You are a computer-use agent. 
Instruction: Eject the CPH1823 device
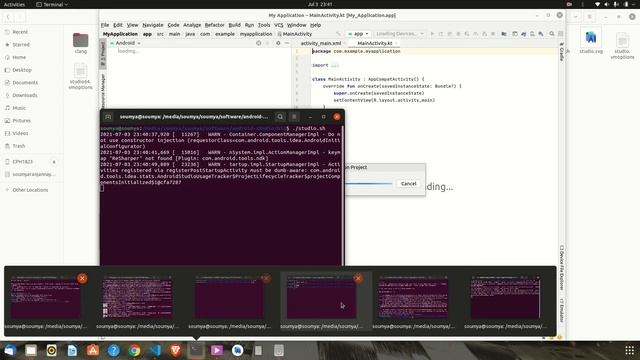pos(54,162)
